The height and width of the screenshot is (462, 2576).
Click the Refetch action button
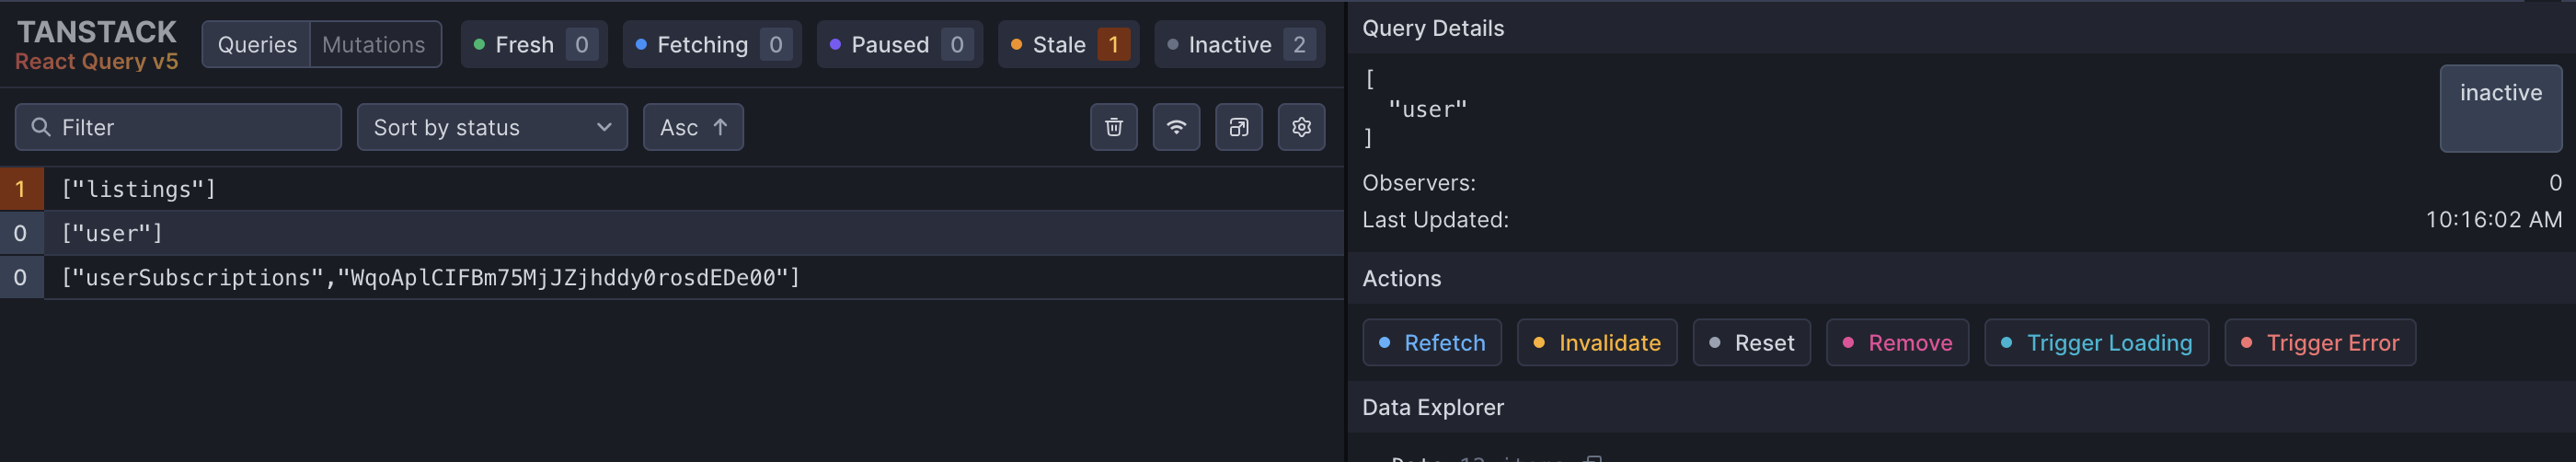click(x=1431, y=343)
